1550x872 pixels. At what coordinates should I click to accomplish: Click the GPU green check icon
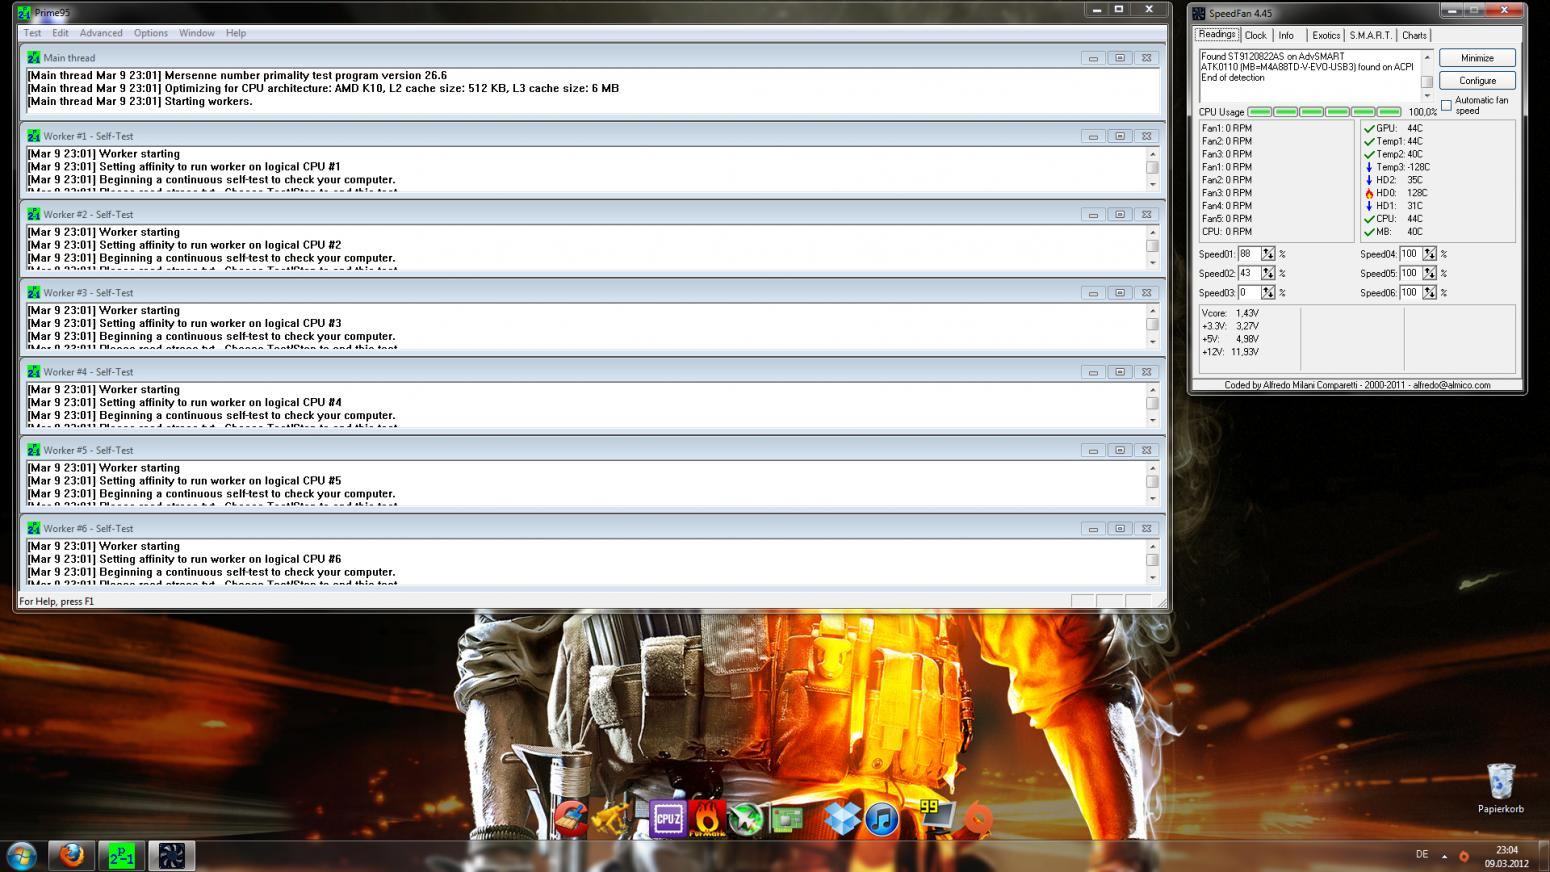tap(1369, 128)
